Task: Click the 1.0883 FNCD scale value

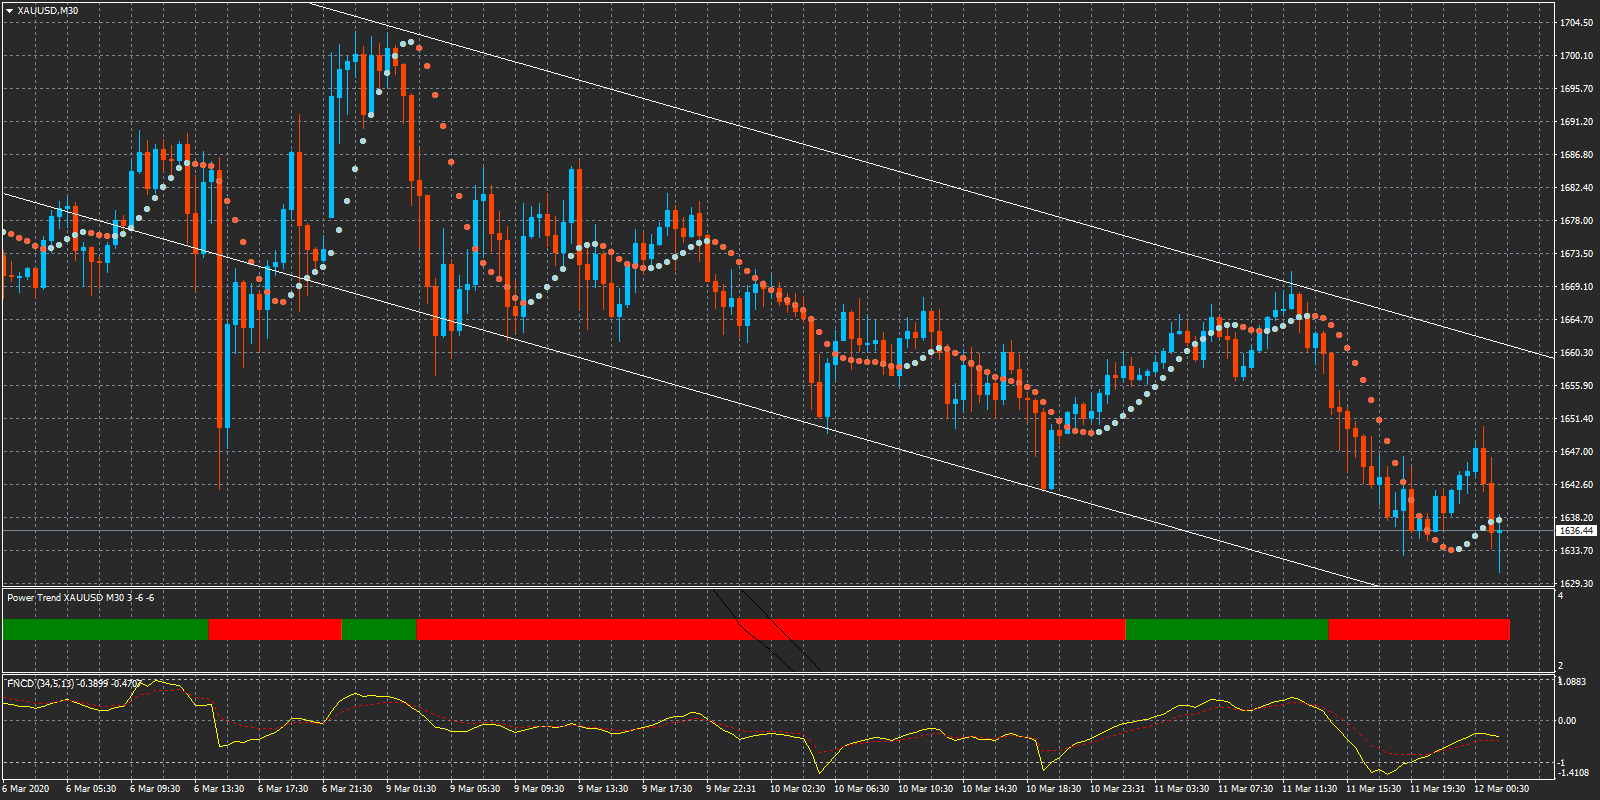Action: (x=1574, y=682)
